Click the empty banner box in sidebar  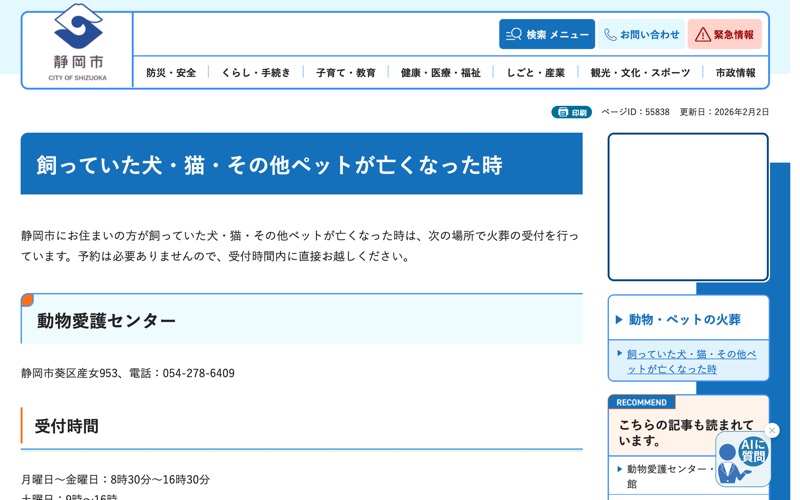tap(688, 207)
